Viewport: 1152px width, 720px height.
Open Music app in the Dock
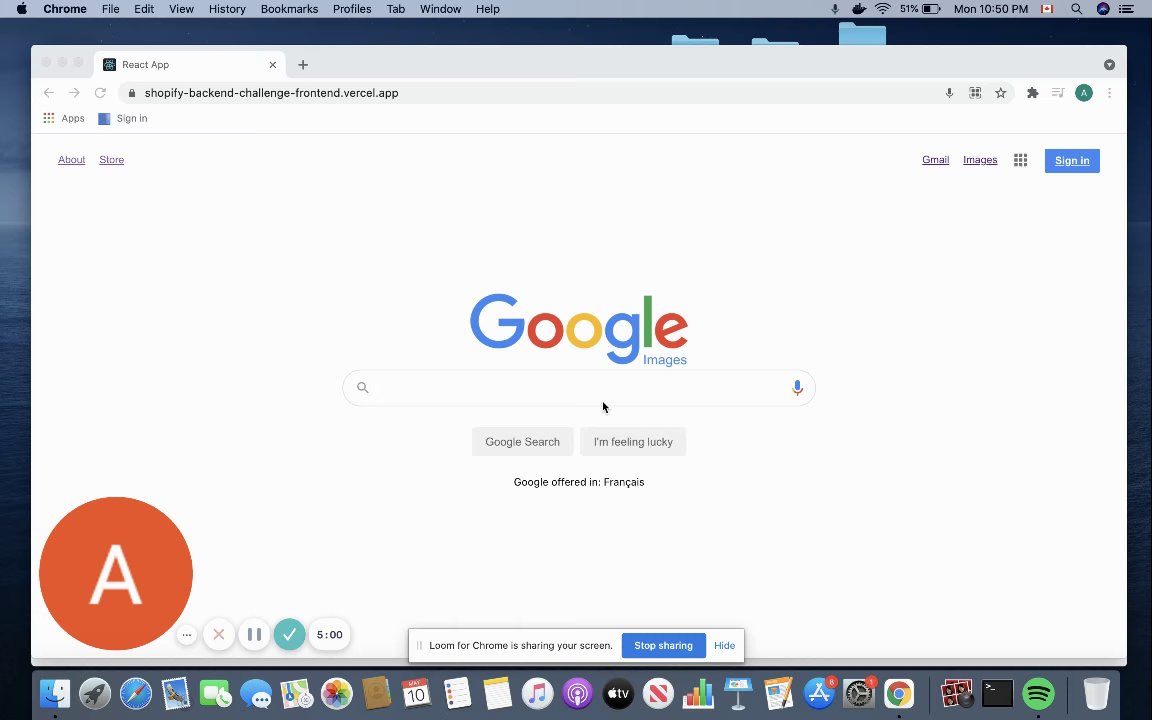click(x=537, y=693)
